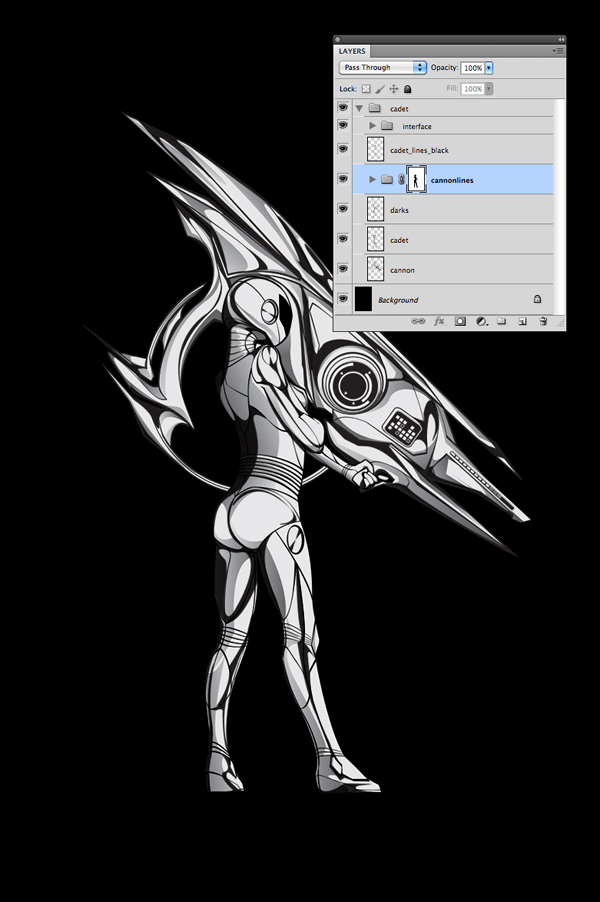Screen dimensions: 600x902
Task: Toggle eye icon for cadet layer
Action: (343, 239)
